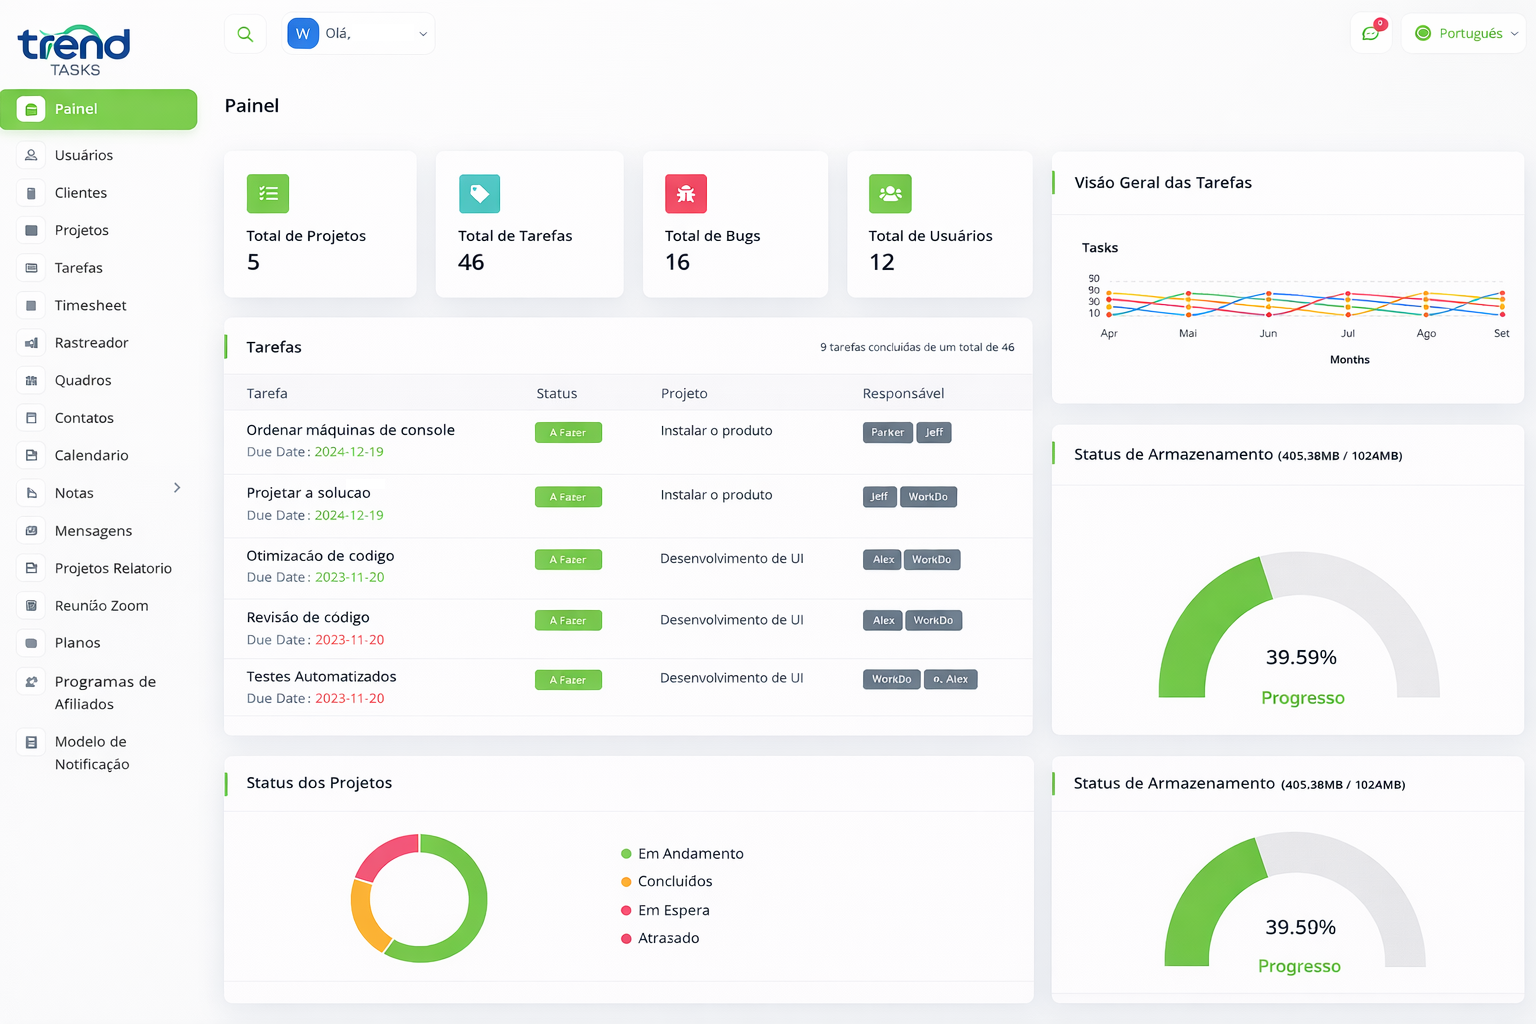Image resolution: width=1536 pixels, height=1024 pixels.
Task: Open Timesheet from the sidebar
Action: tap(90, 306)
